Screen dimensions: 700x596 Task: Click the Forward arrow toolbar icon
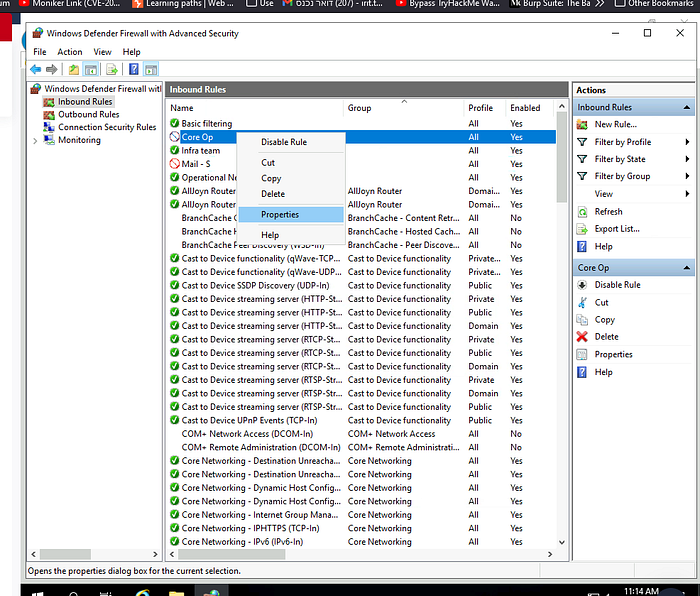tap(52, 70)
